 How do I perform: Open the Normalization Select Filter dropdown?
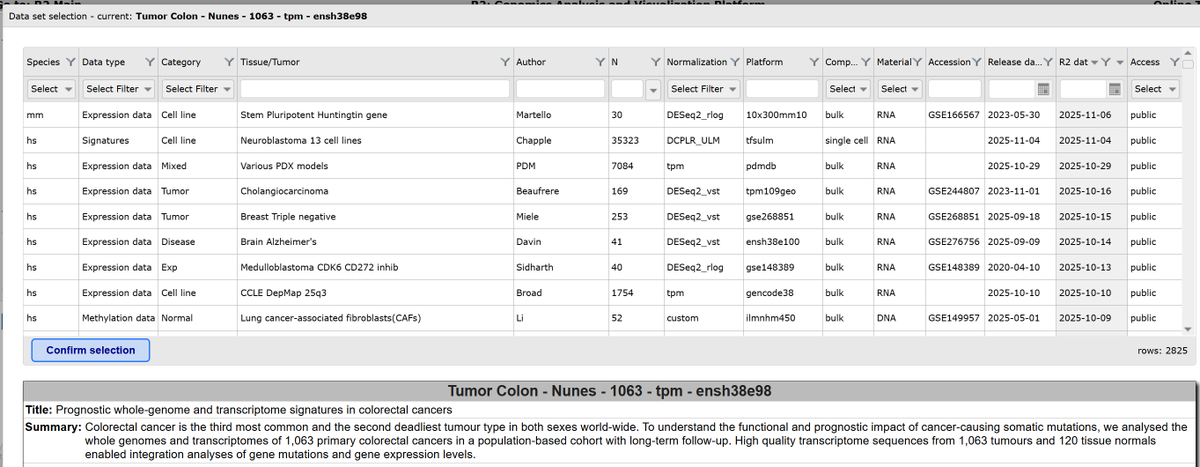703,89
